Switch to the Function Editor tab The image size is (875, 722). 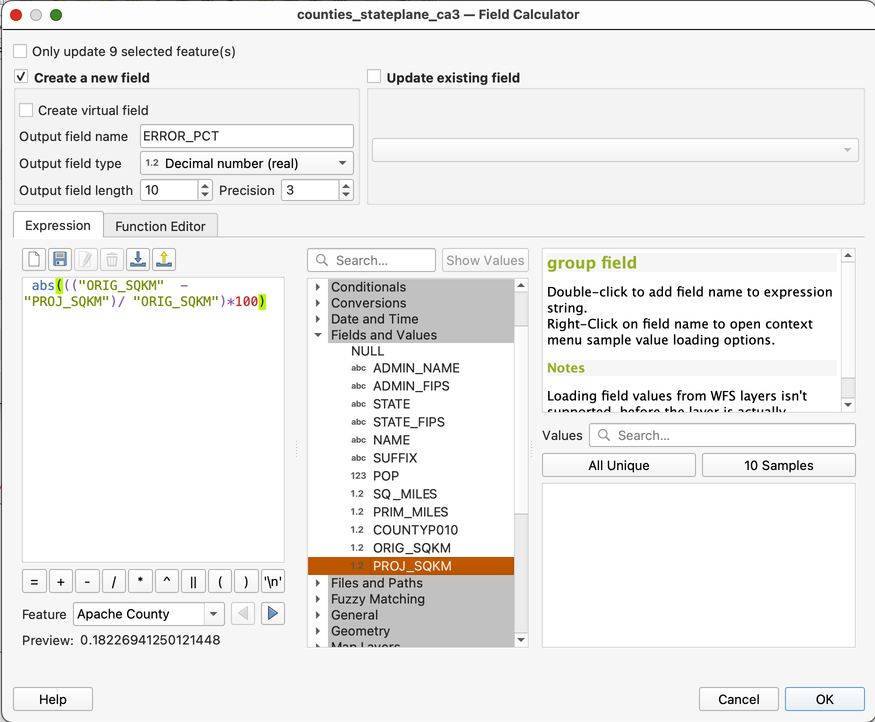160,226
